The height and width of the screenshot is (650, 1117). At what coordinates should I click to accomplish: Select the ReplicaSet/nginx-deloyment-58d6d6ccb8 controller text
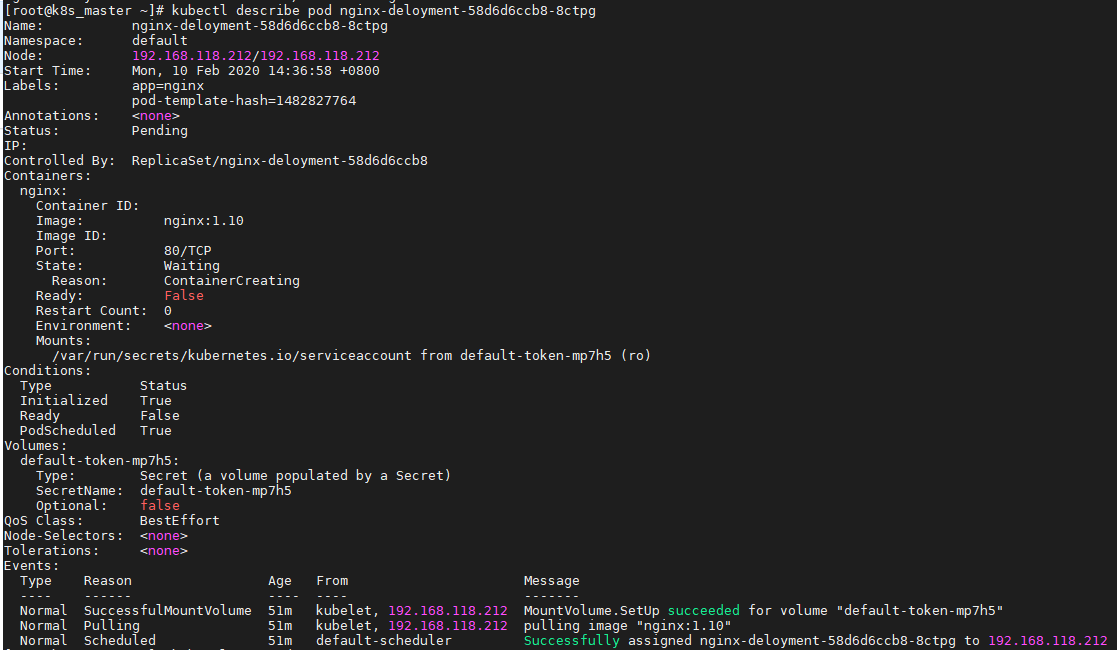tap(279, 161)
